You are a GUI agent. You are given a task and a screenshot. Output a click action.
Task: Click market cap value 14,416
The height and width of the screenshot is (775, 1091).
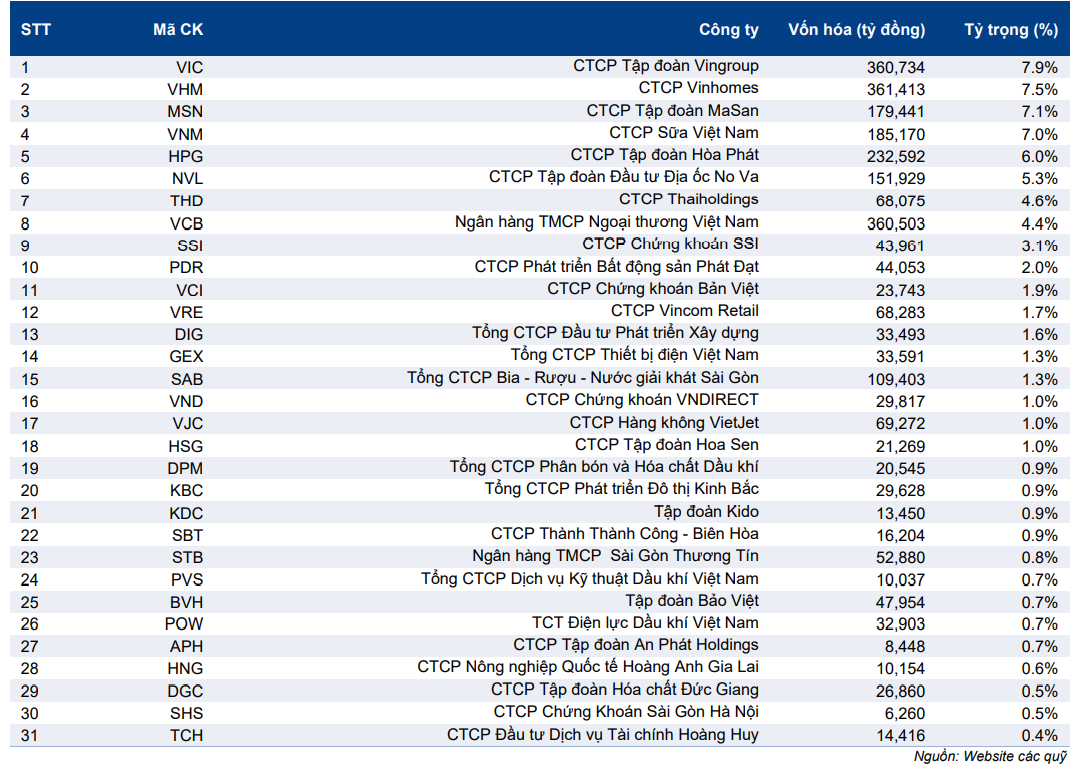point(901,736)
